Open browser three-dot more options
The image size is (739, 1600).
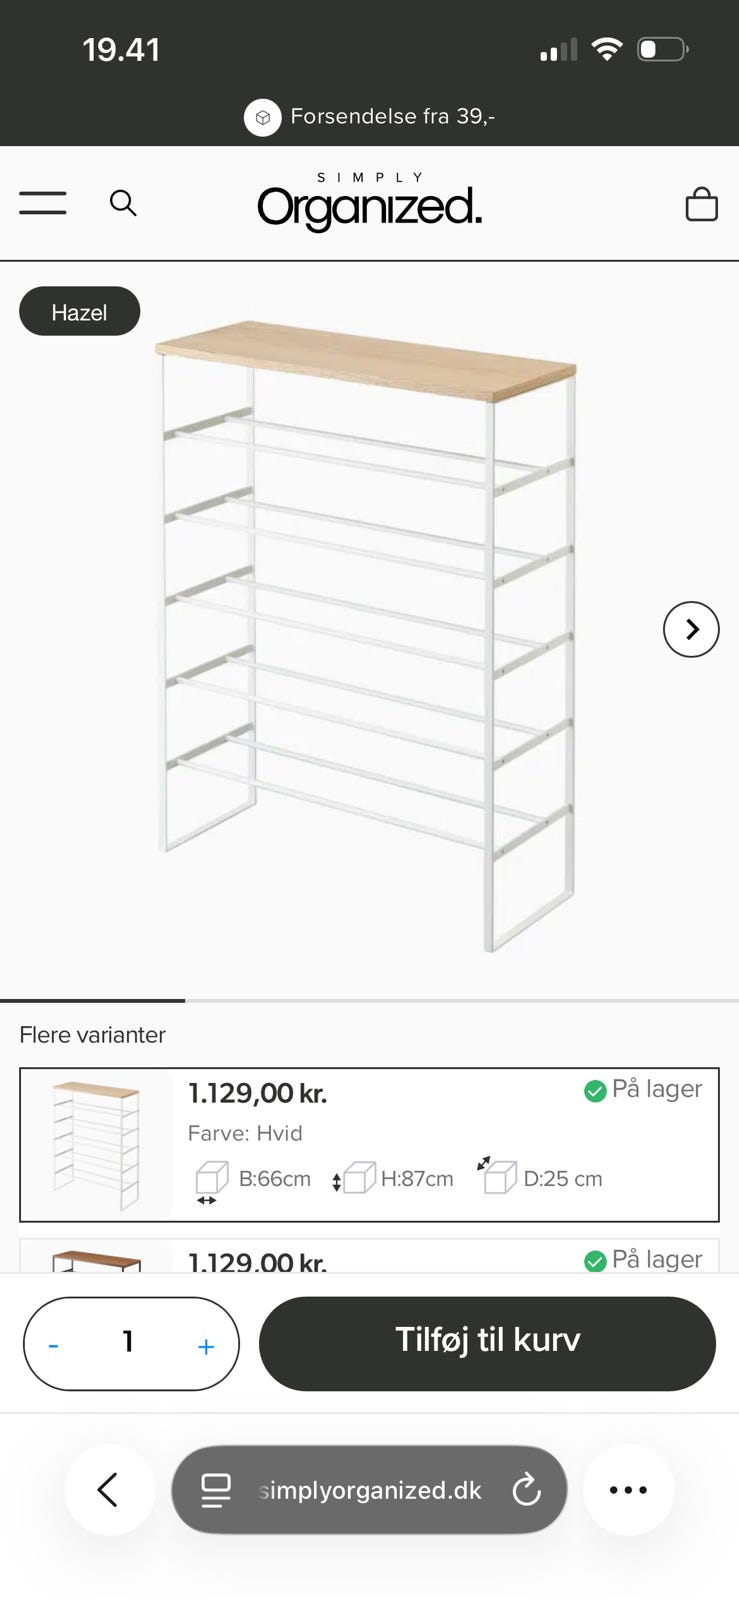pyautogui.click(x=628, y=1490)
